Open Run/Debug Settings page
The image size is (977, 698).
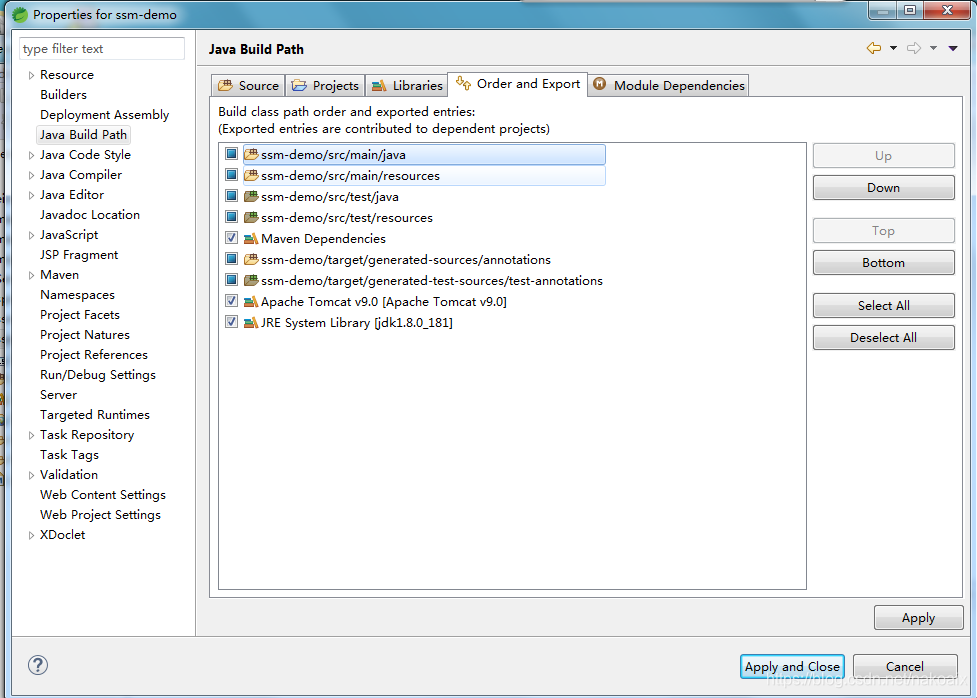(98, 375)
